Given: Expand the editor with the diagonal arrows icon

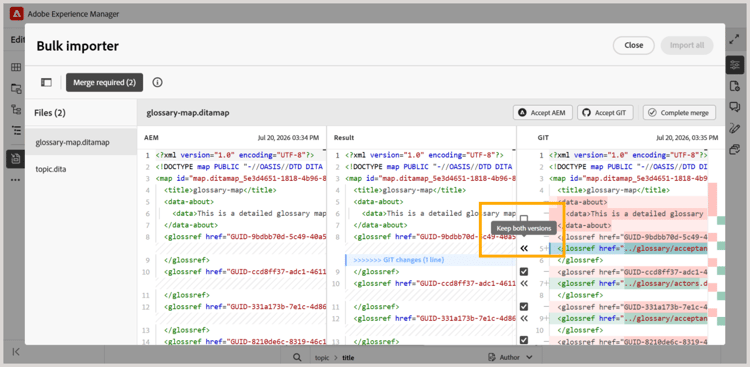Looking at the screenshot, I should click(734, 40).
